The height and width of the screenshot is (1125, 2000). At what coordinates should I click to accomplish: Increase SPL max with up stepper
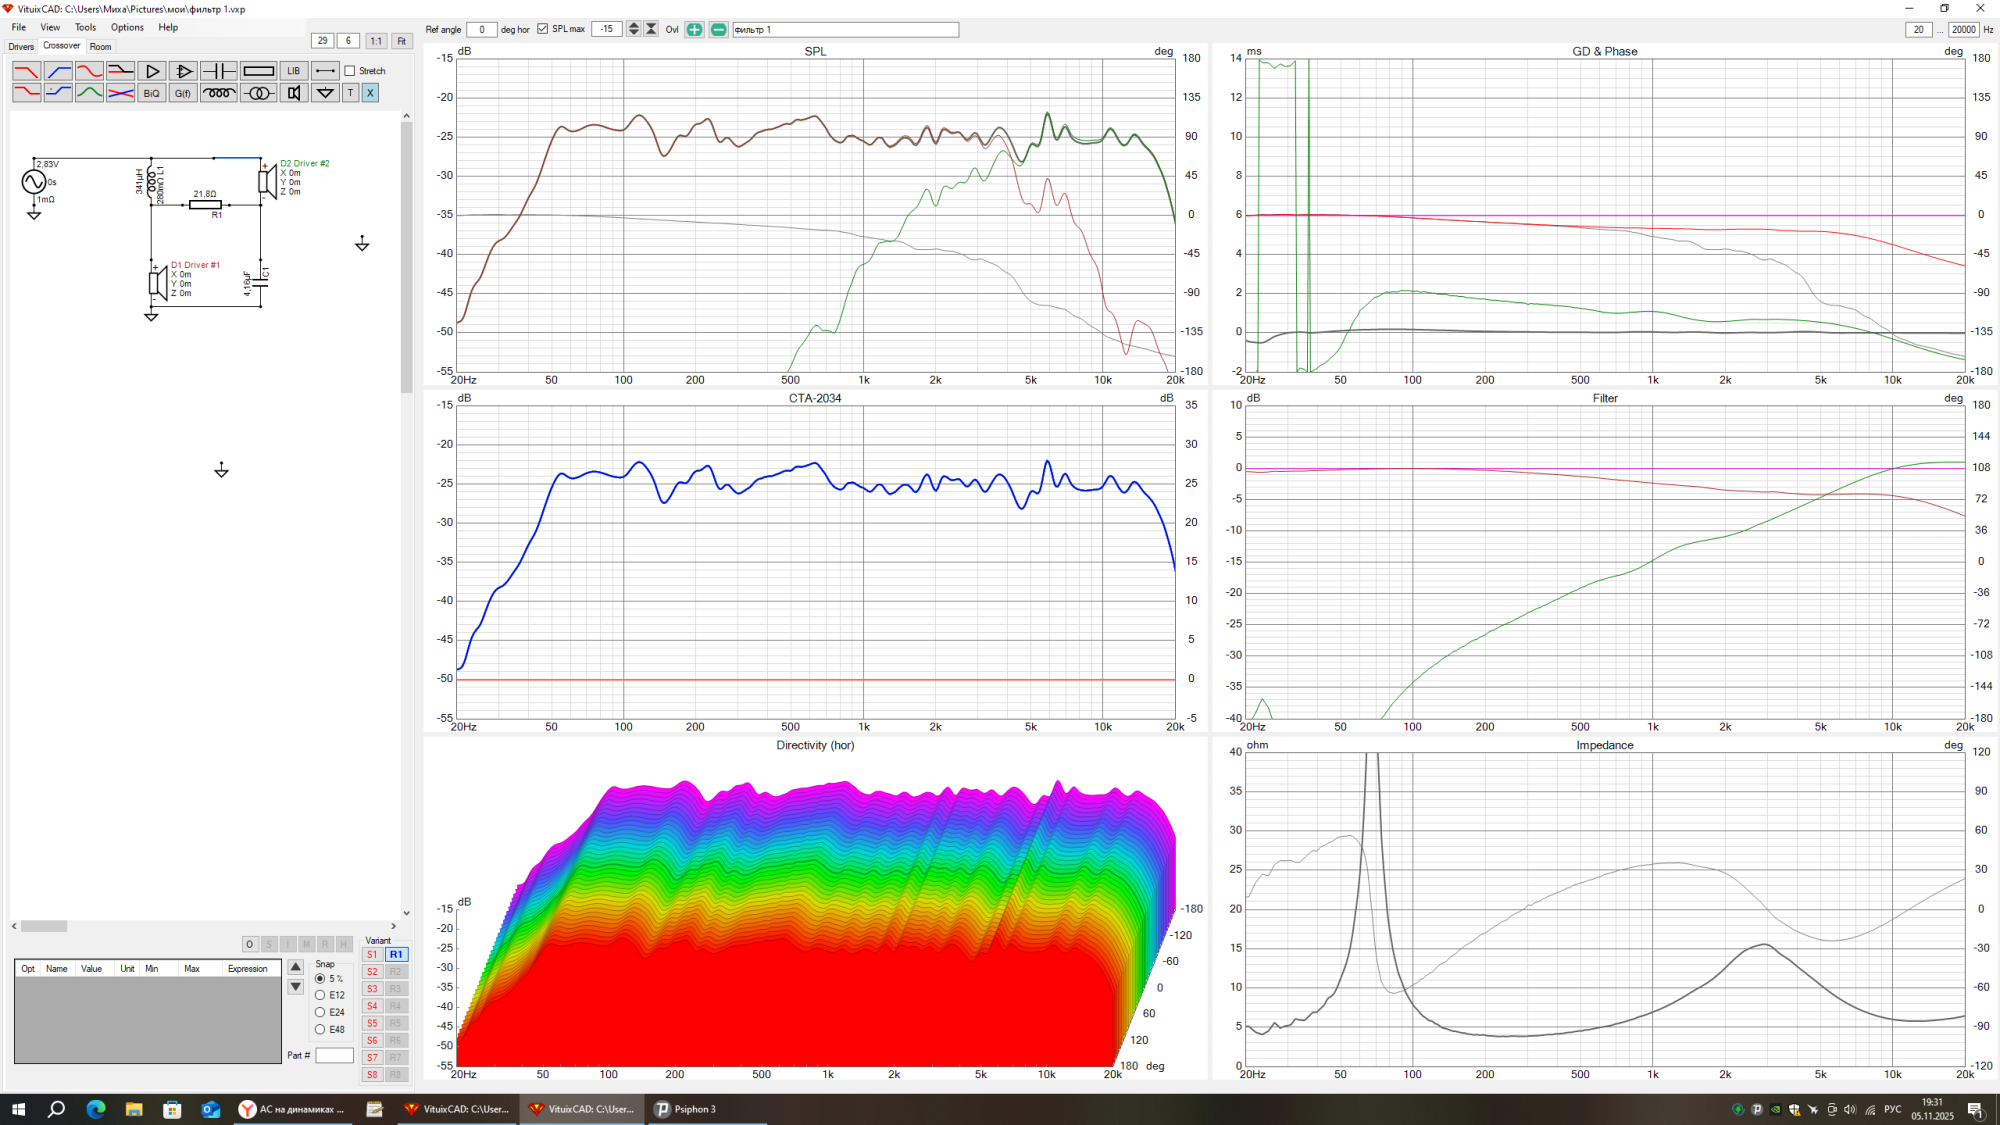pos(633,26)
